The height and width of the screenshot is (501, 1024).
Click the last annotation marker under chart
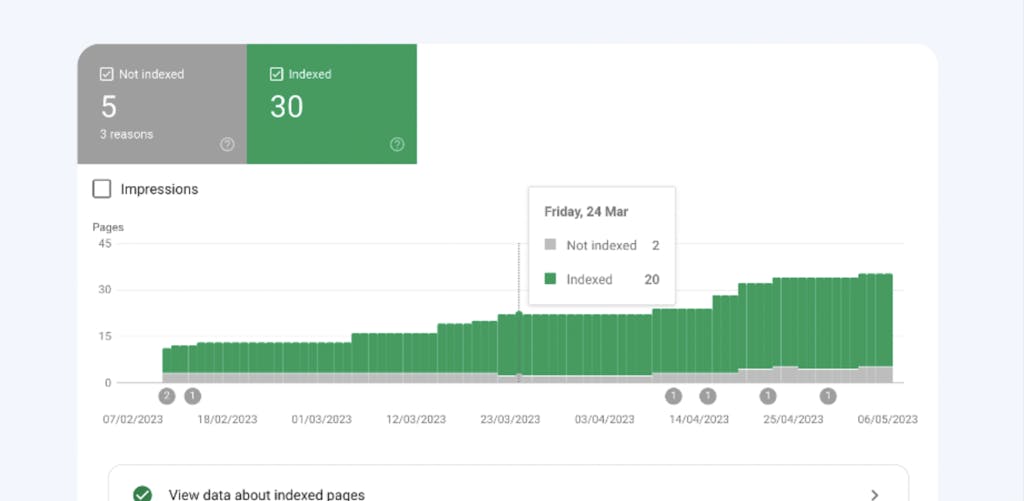pyautogui.click(x=828, y=396)
